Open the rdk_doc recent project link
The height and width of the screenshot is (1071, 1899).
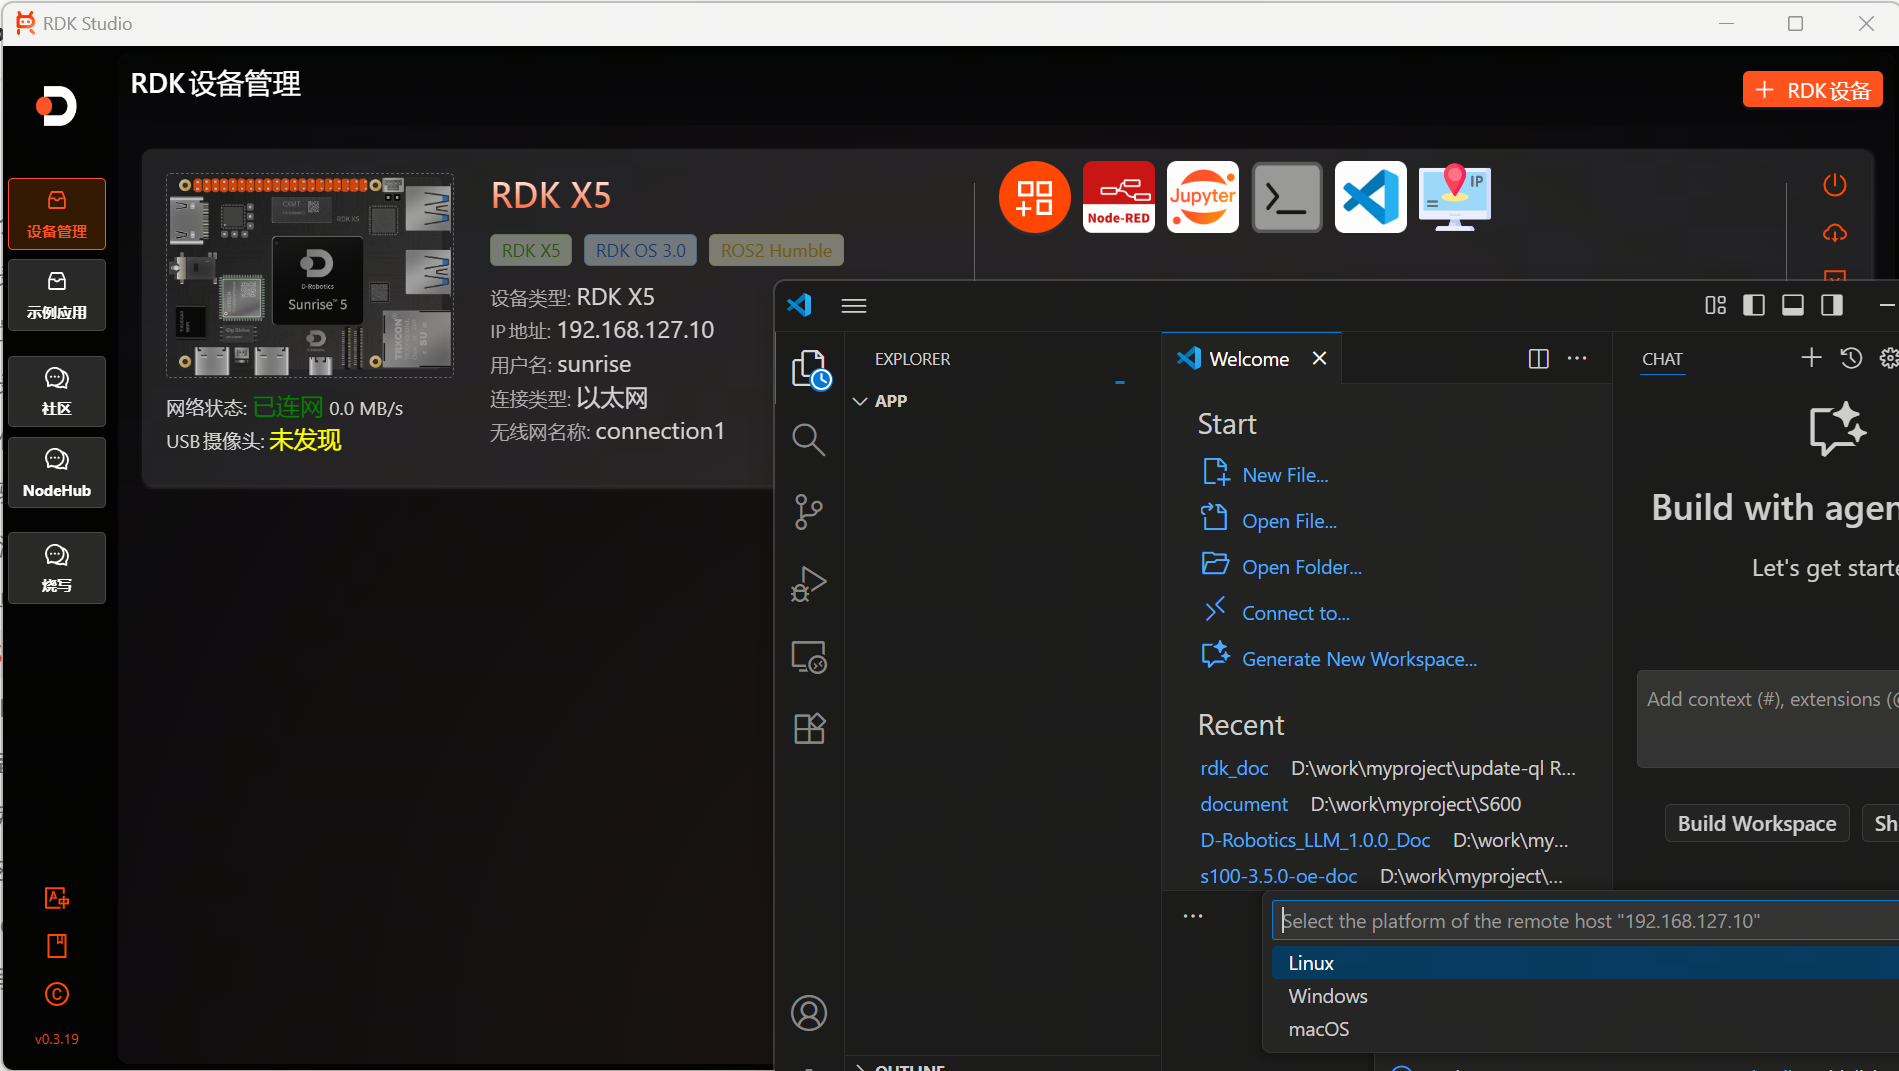(x=1234, y=768)
